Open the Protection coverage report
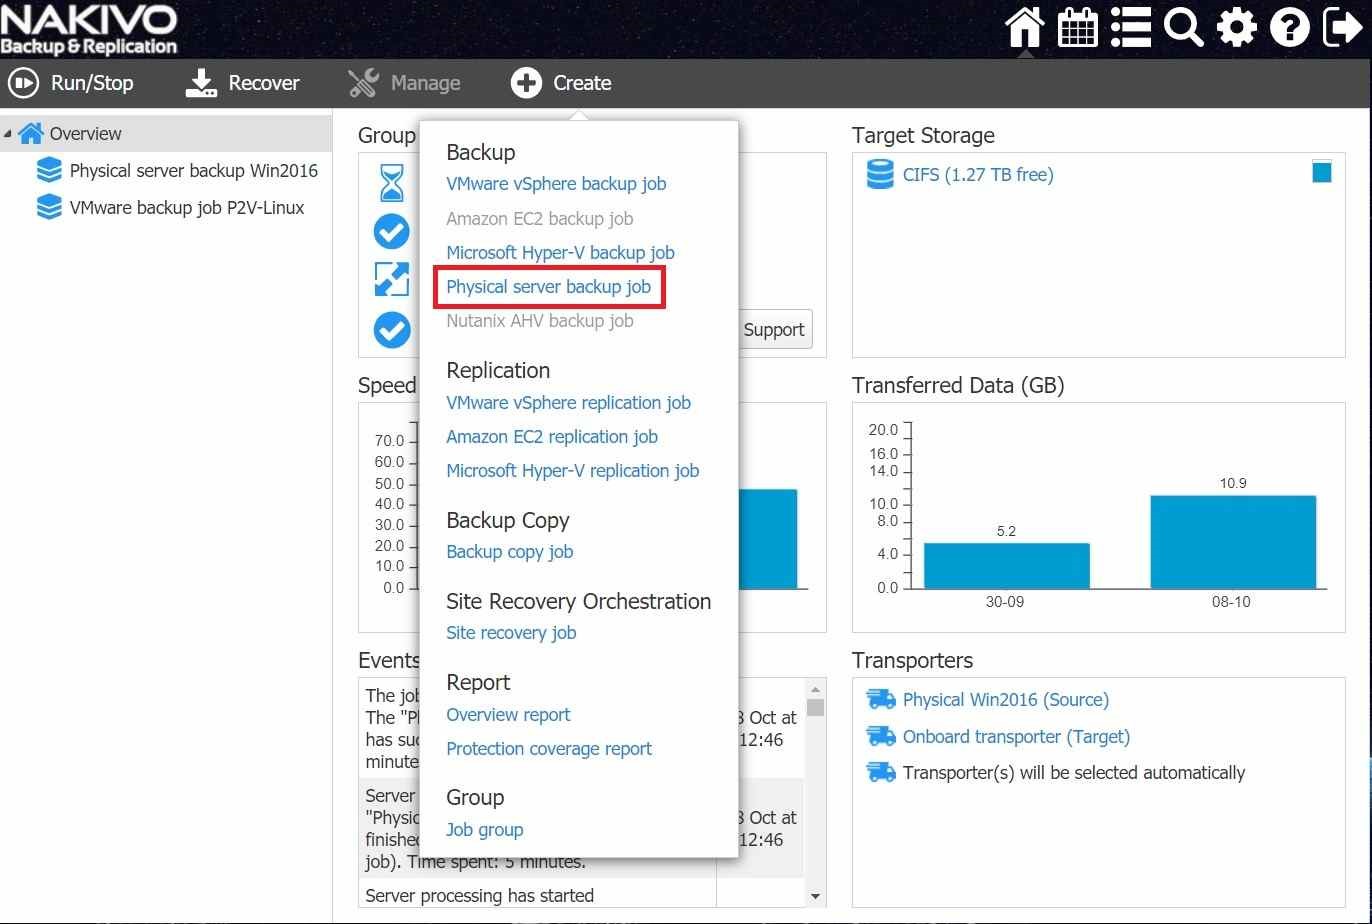This screenshot has width=1372, height=924. [549, 748]
